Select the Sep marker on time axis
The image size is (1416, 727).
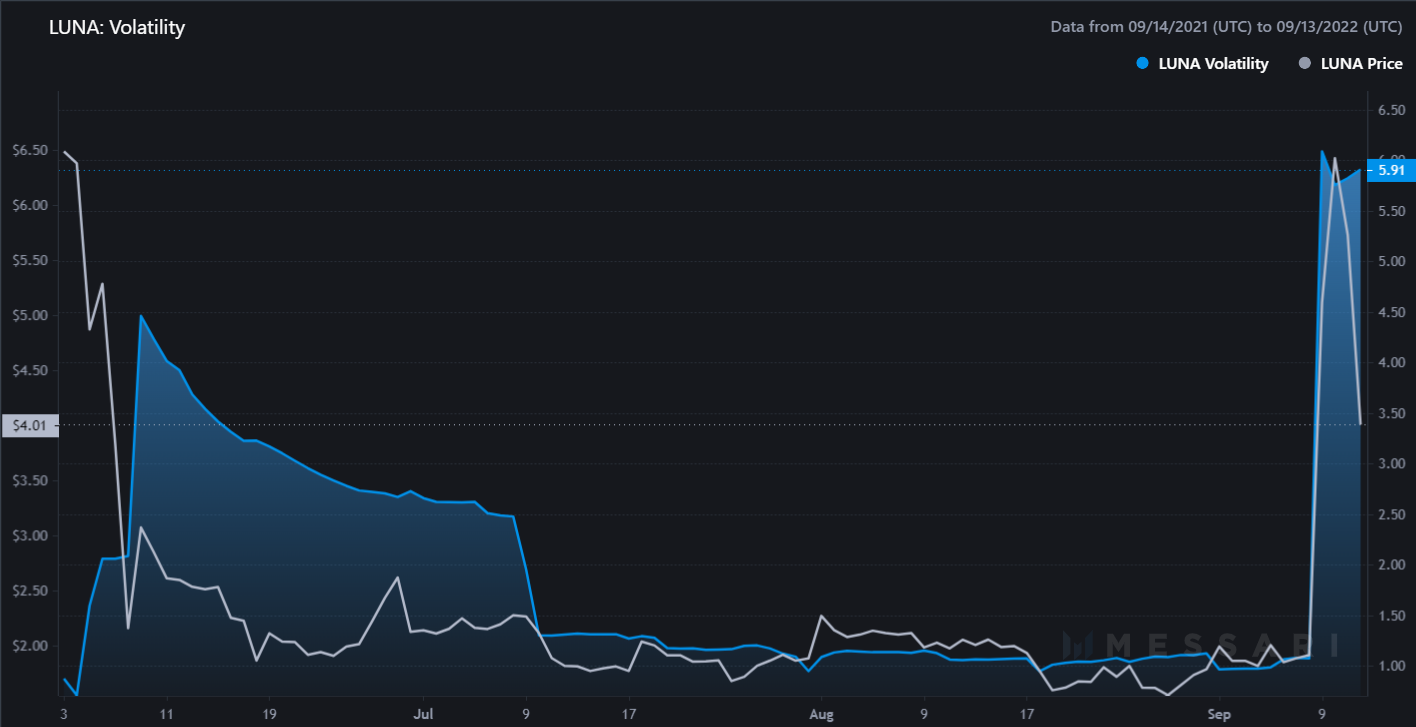pos(1219,715)
